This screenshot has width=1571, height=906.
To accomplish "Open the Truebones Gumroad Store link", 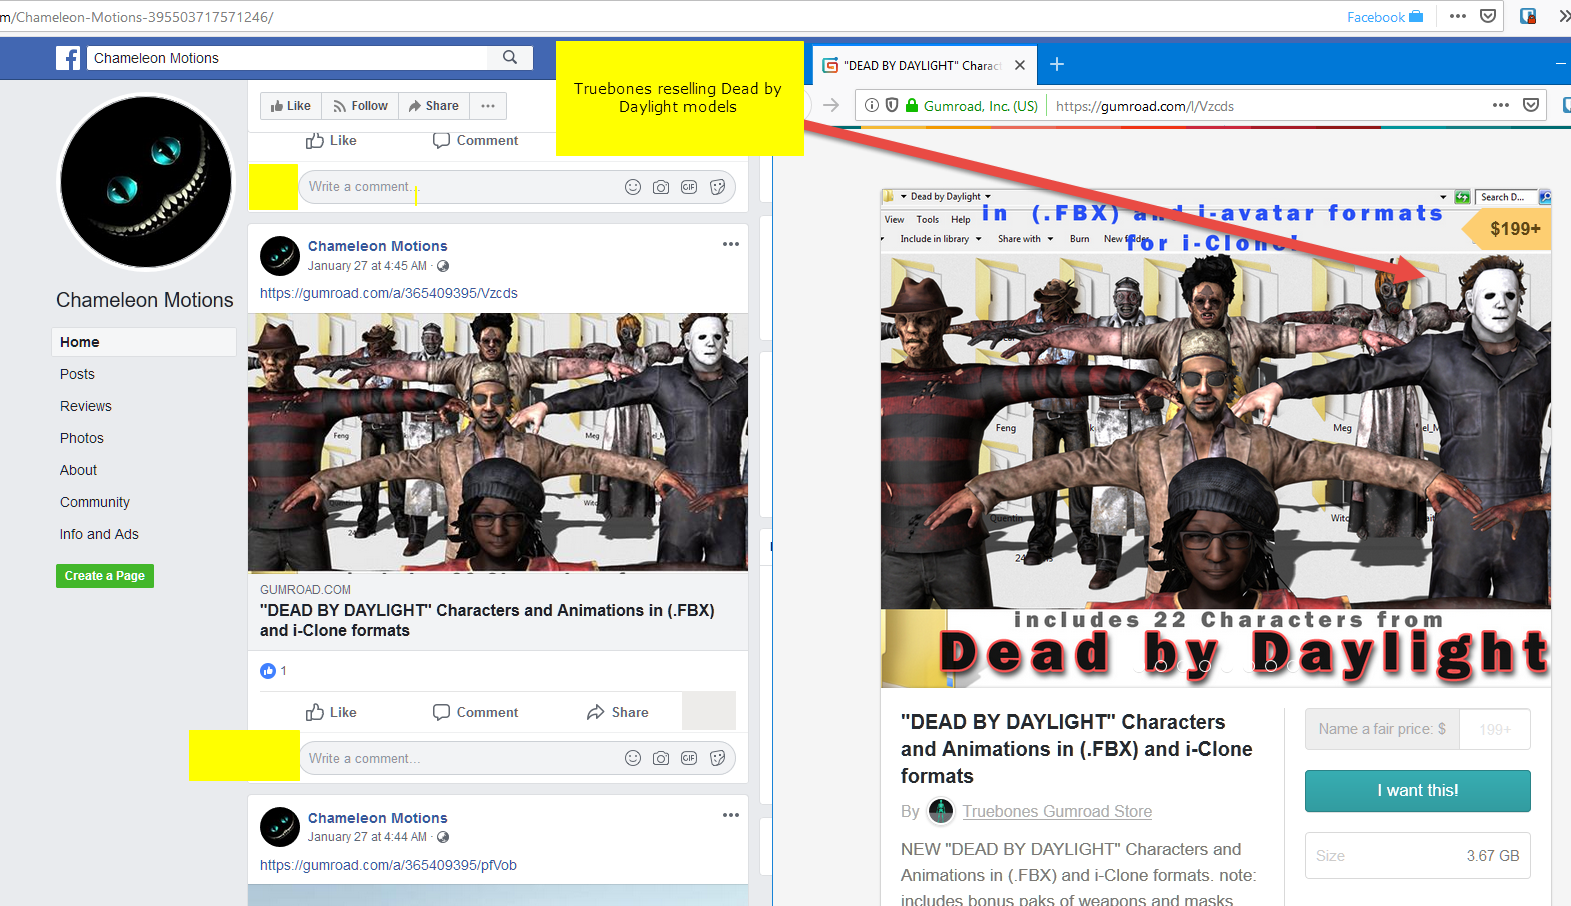I will point(1057,811).
